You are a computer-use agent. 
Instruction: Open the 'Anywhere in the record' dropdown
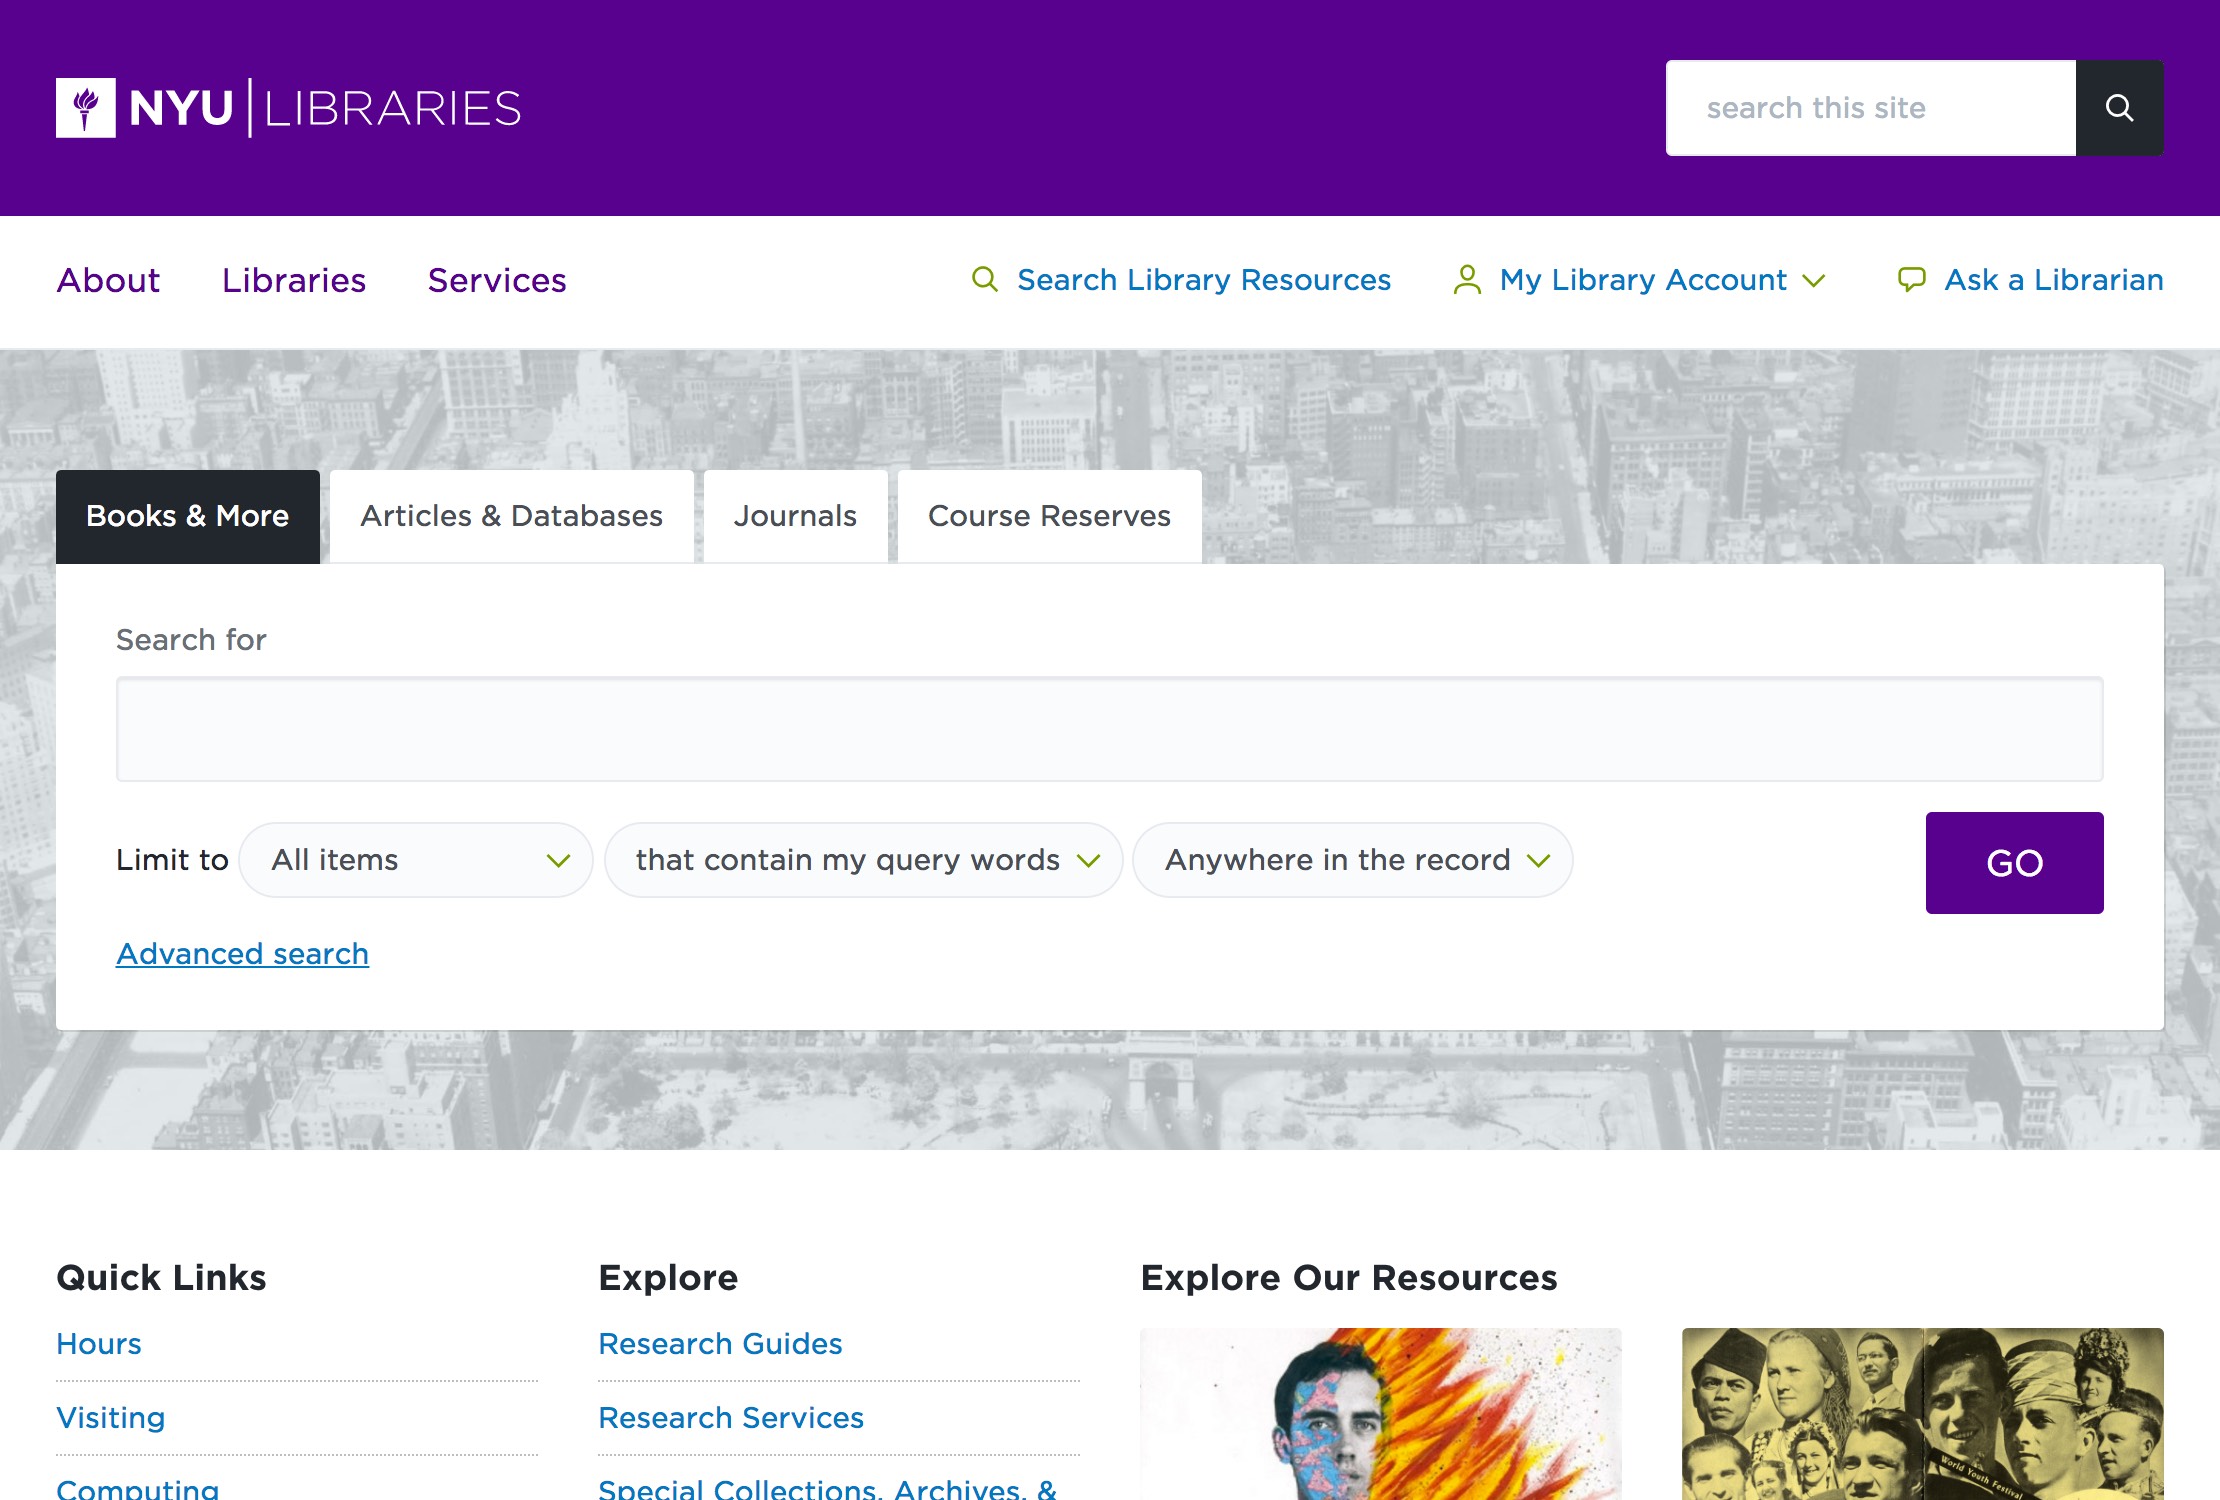pyautogui.click(x=1353, y=860)
